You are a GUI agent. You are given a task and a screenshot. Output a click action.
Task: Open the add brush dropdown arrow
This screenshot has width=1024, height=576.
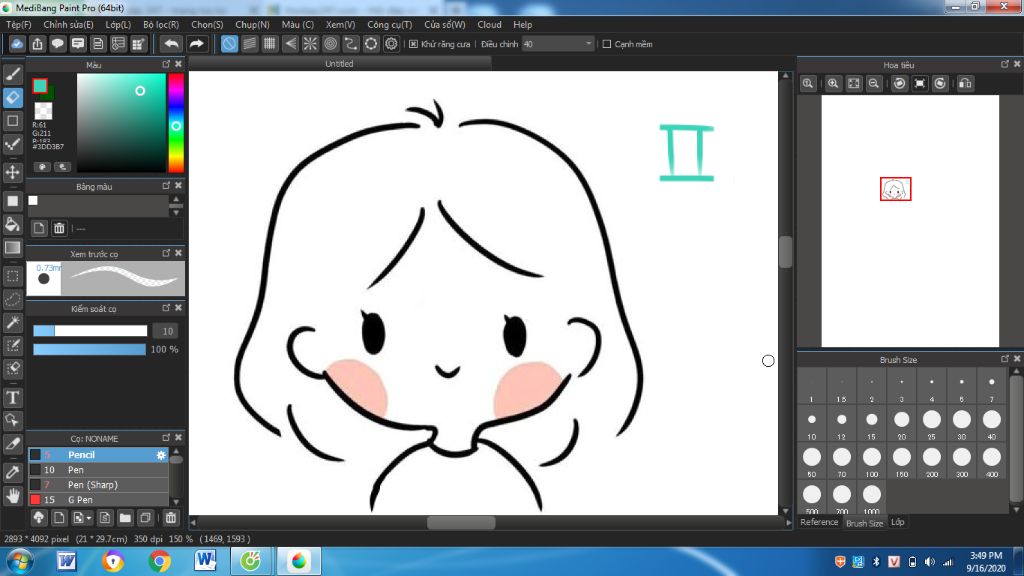[89, 519]
